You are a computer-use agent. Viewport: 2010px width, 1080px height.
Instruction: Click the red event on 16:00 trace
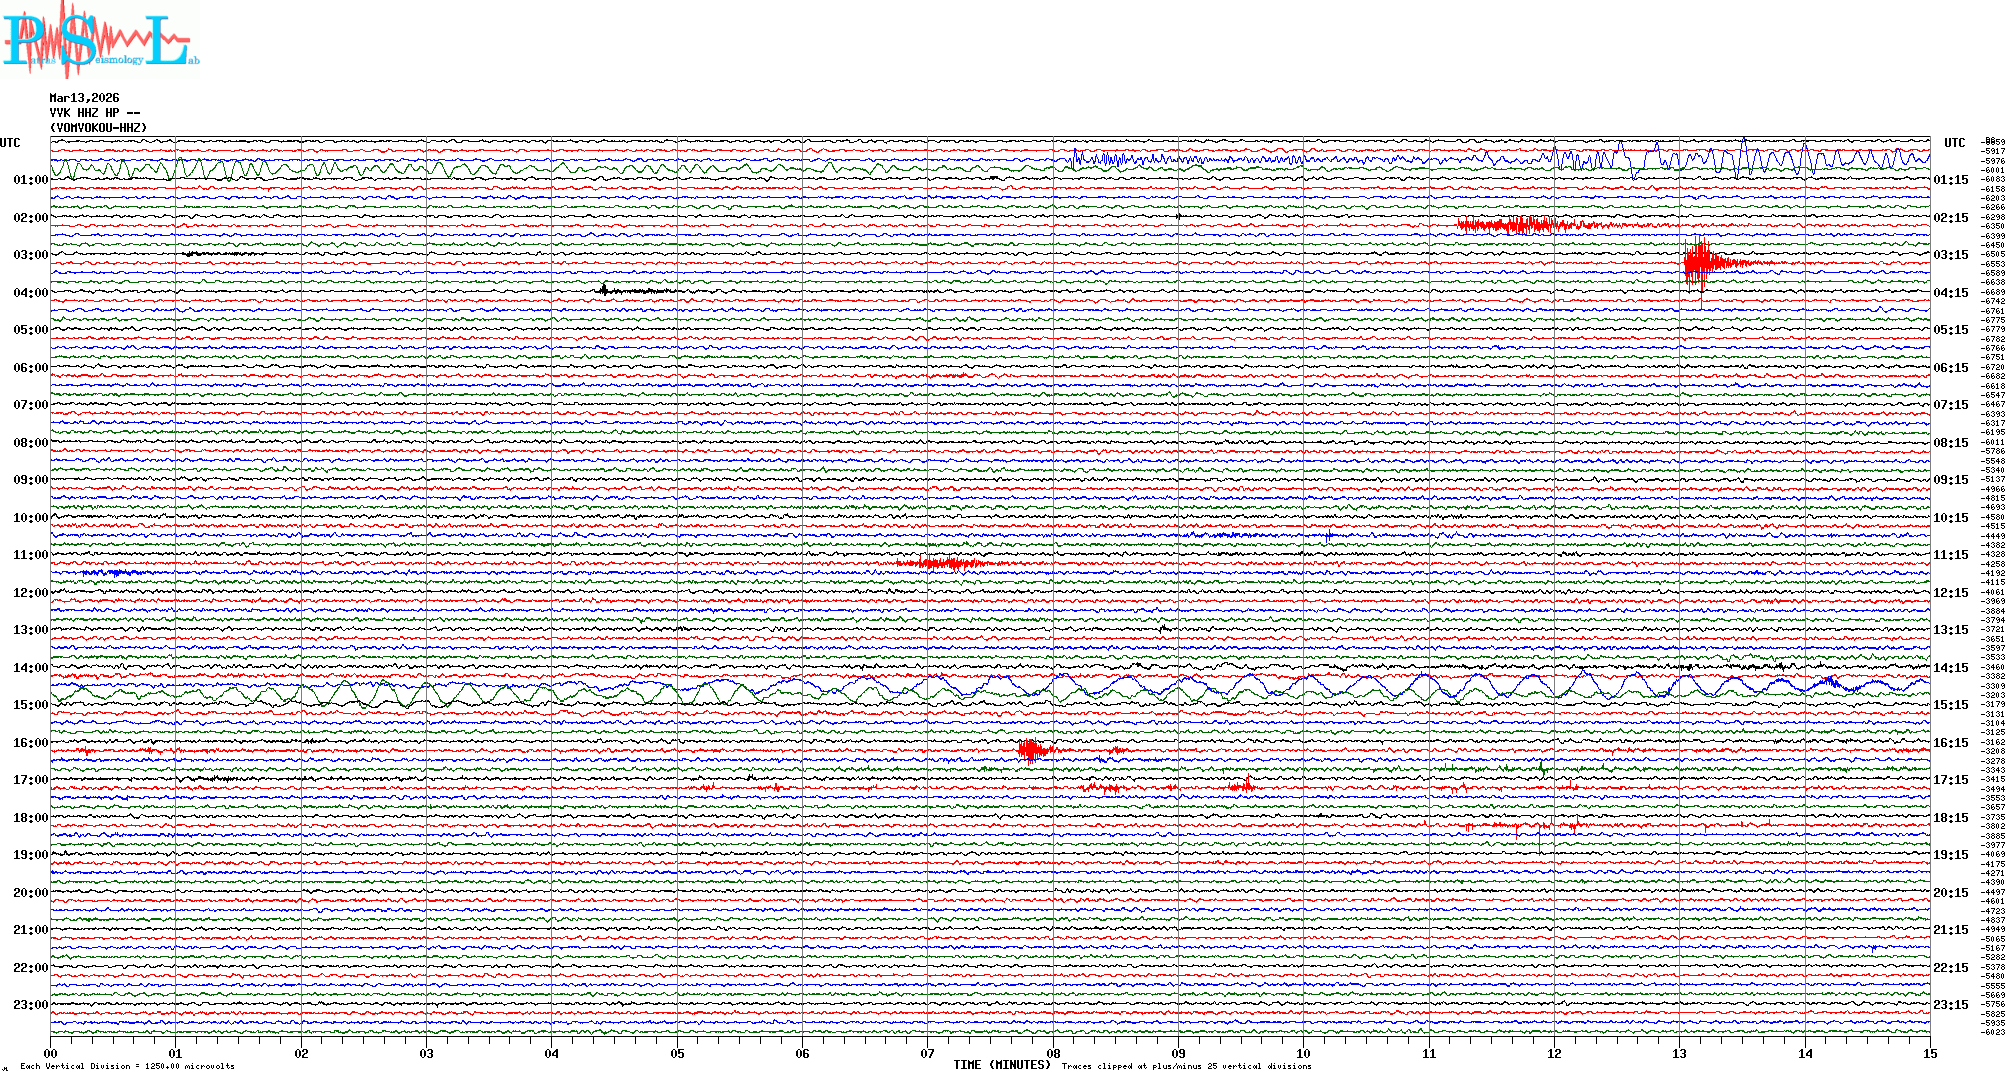coord(1032,750)
